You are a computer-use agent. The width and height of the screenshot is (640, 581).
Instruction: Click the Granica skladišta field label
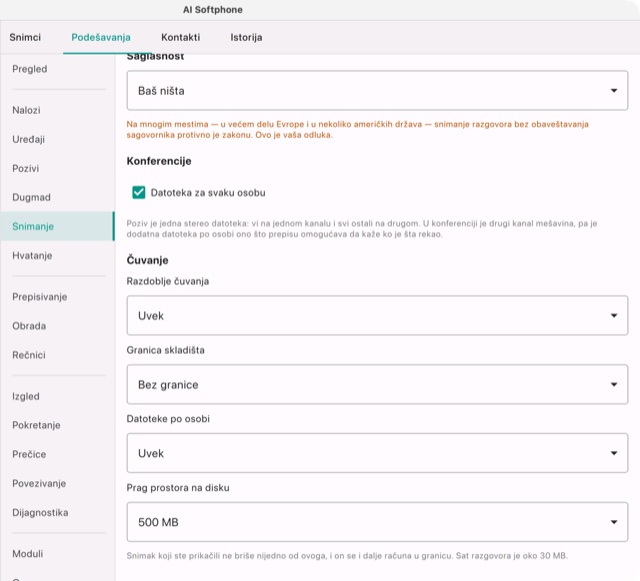[x=165, y=350]
